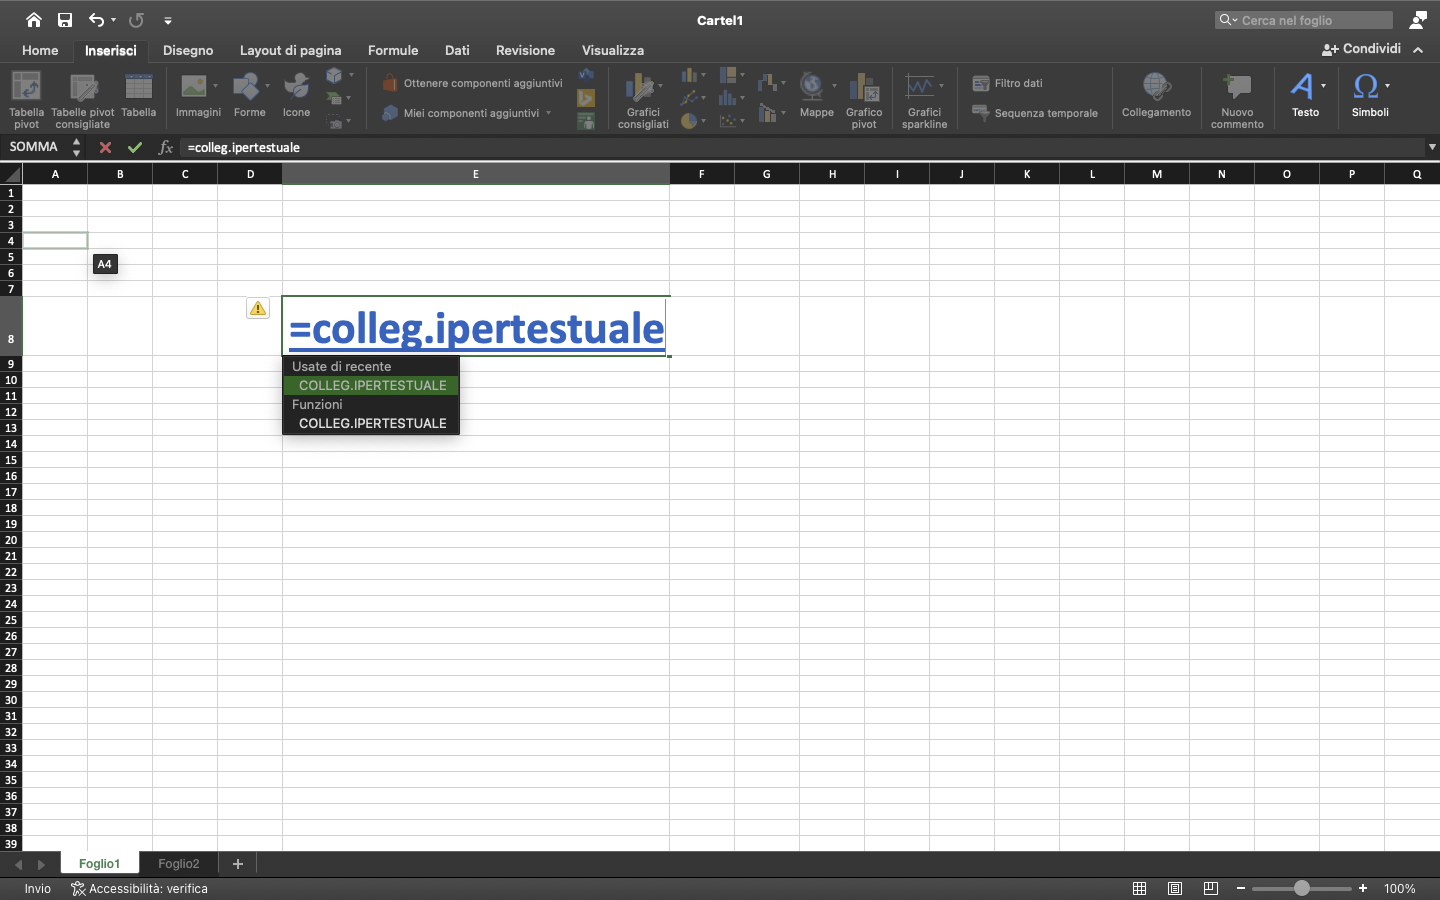Switch to the Foglio2 sheet tab

[178, 864]
